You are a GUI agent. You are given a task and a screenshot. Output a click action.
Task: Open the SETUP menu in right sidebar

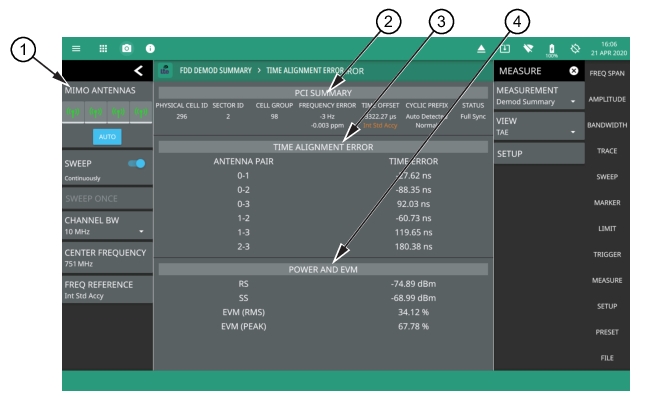607,306
